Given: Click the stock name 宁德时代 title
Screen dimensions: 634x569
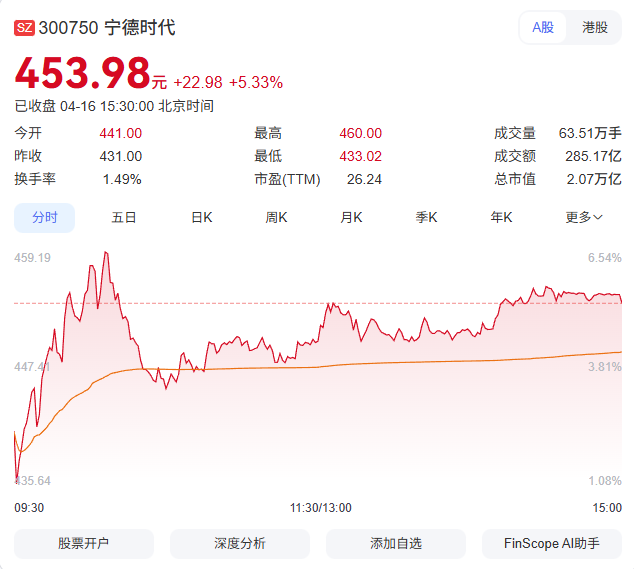Looking at the screenshot, I should click(140, 28).
